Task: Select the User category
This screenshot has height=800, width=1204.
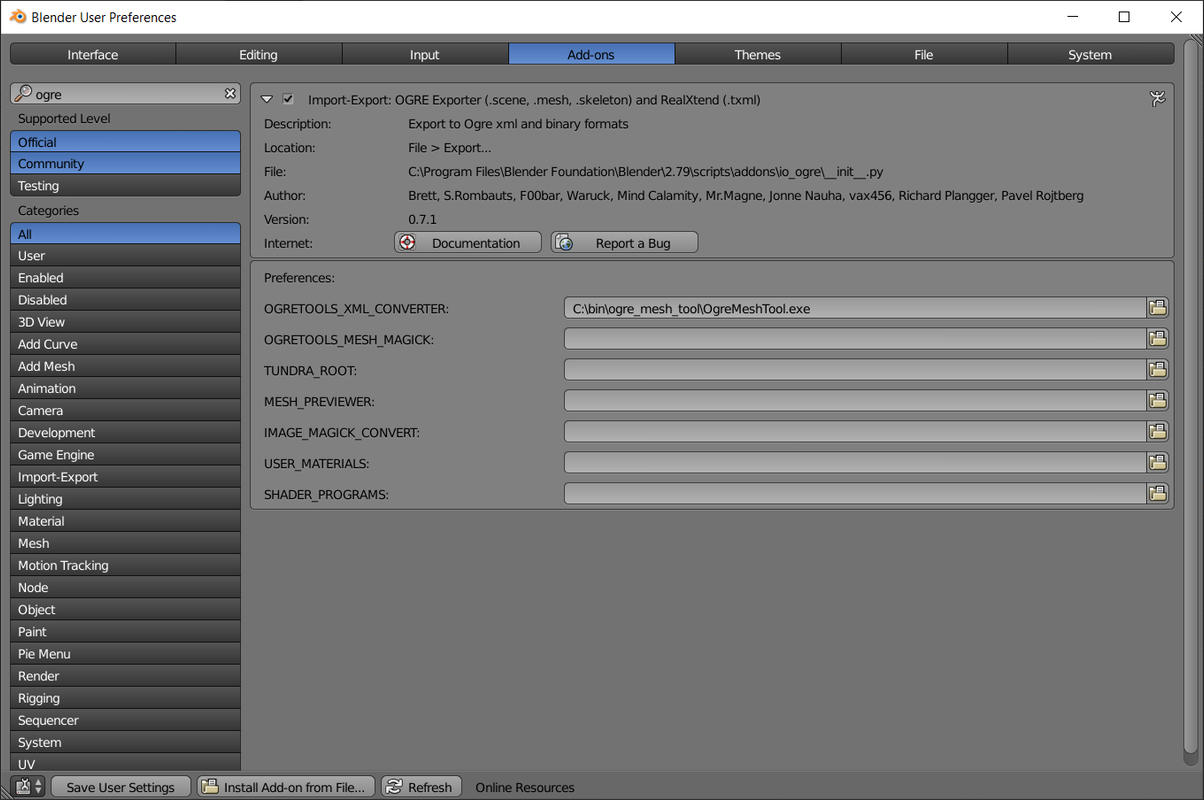Action: tap(126, 256)
